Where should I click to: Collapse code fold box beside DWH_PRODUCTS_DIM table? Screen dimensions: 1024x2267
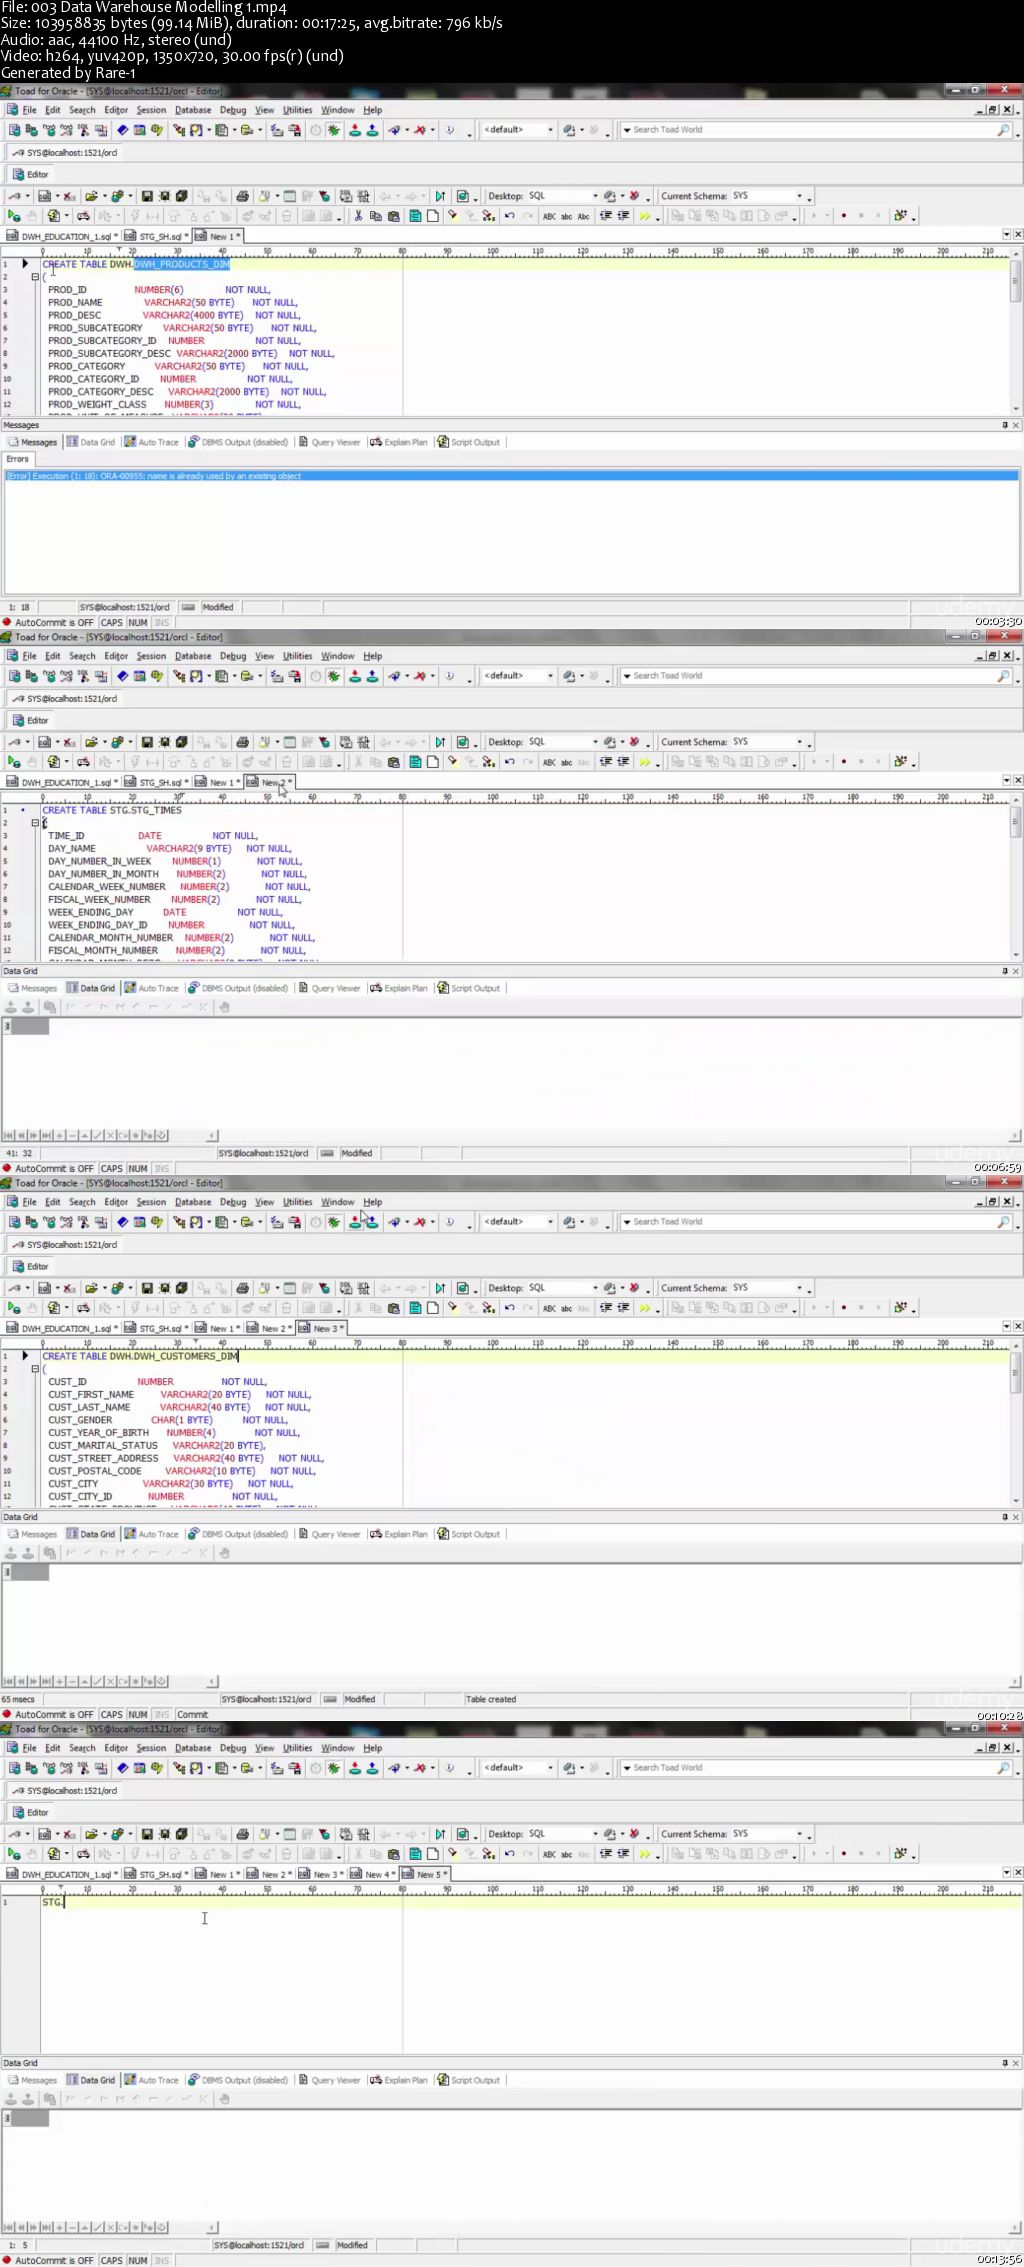(x=35, y=277)
